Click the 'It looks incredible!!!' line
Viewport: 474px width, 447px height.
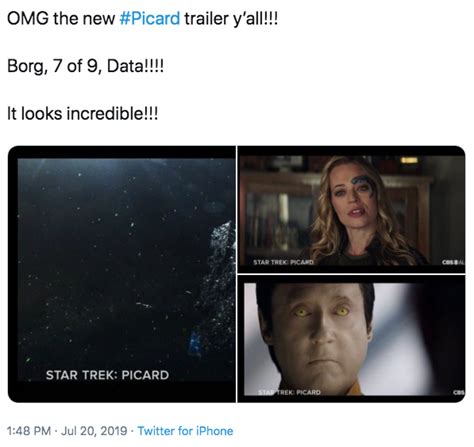point(82,113)
